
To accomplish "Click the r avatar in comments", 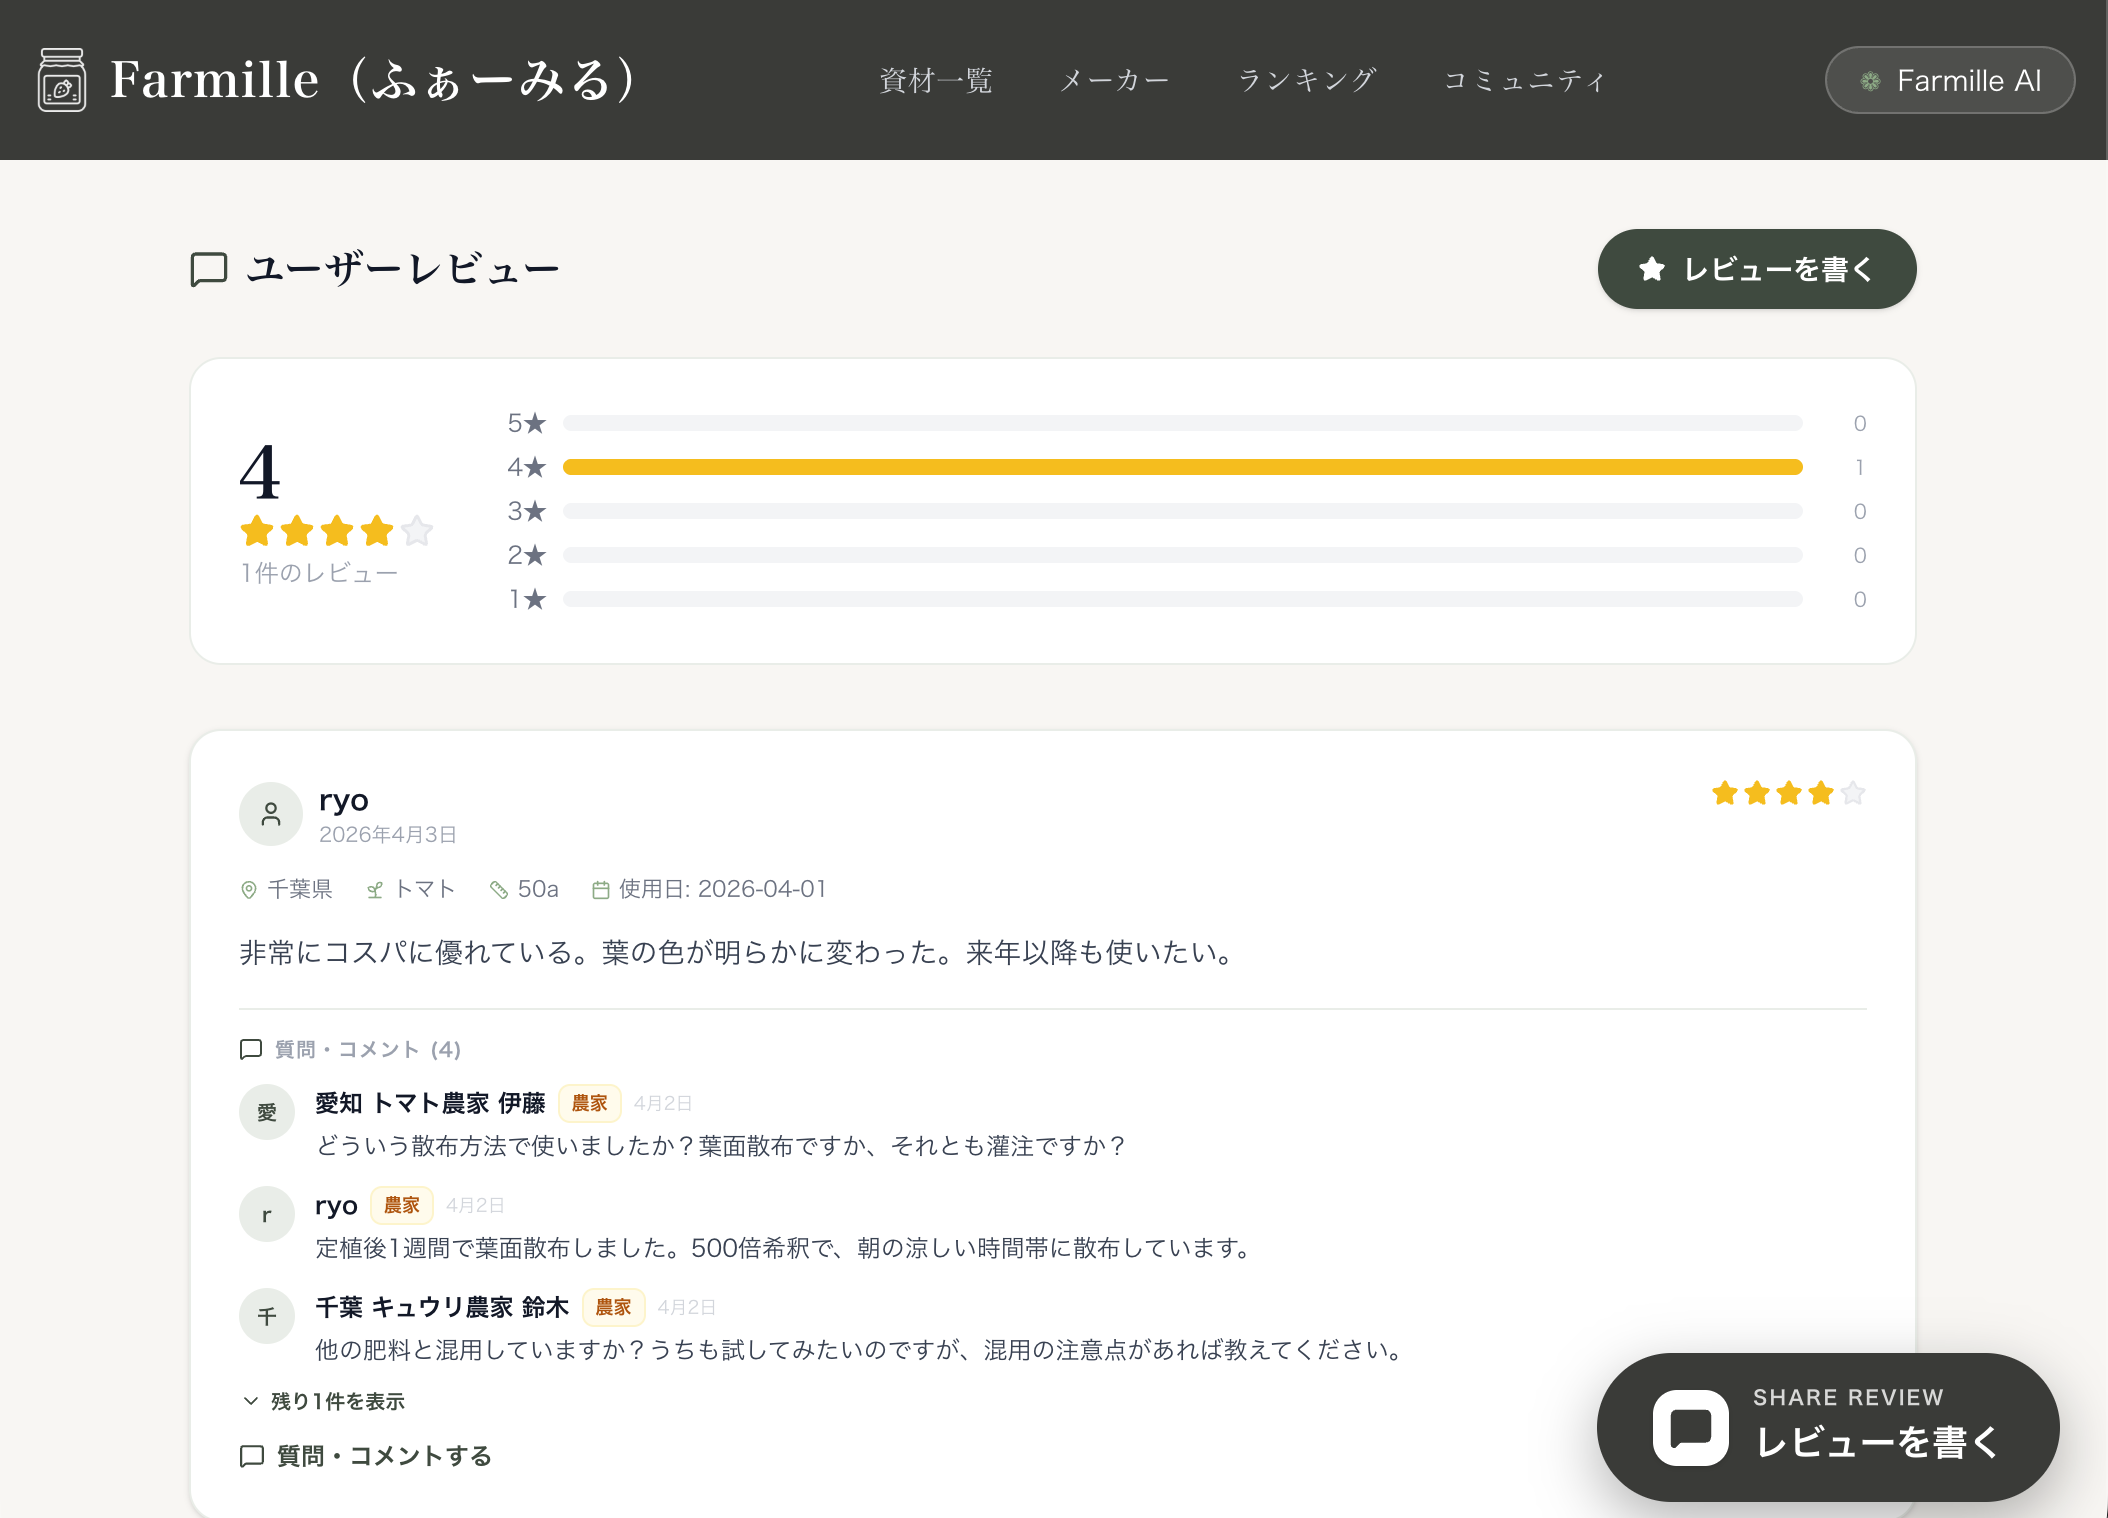I will pos(267,1214).
